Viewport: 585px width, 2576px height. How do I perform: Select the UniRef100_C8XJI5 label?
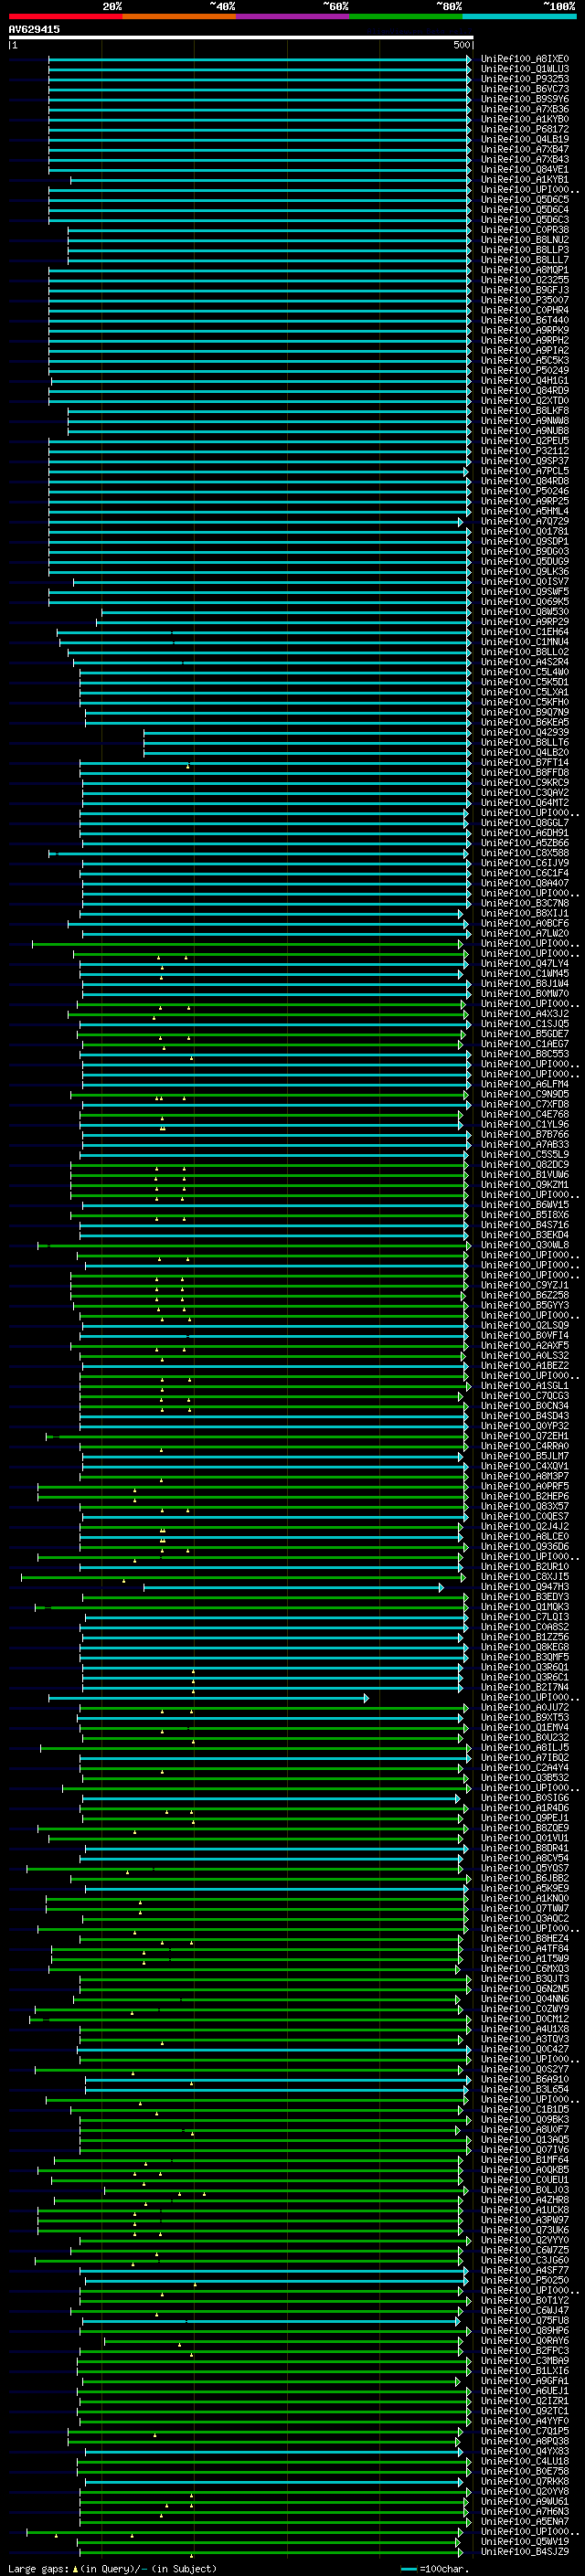(525, 1577)
